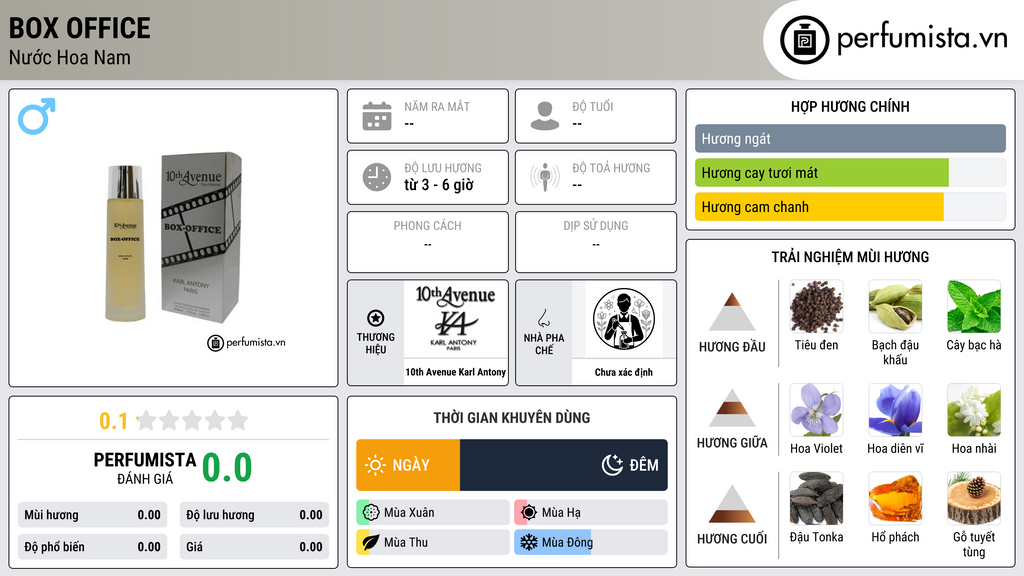Click the Hương cam chanh accord bar
Image resolution: width=1024 pixels, height=576 pixels.
(850, 206)
